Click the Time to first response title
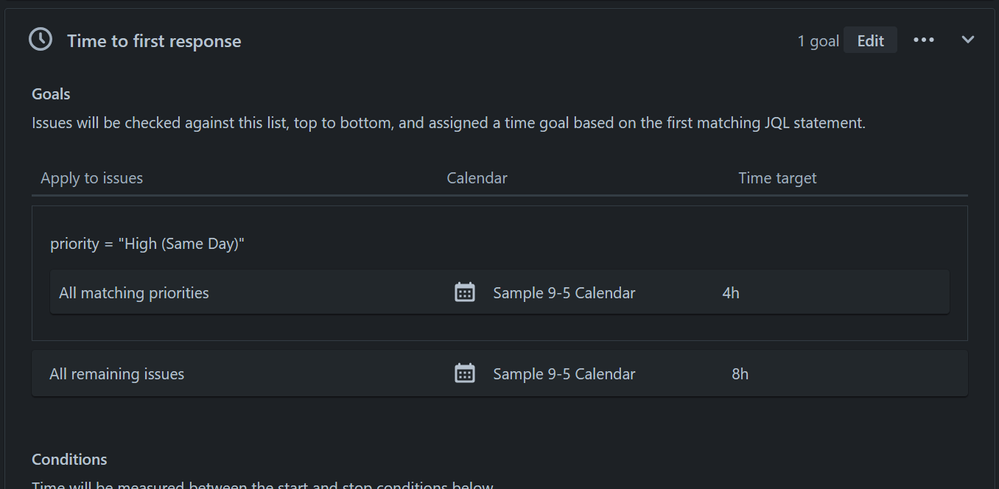The width and height of the screenshot is (999, 489). pyautogui.click(x=154, y=41)
